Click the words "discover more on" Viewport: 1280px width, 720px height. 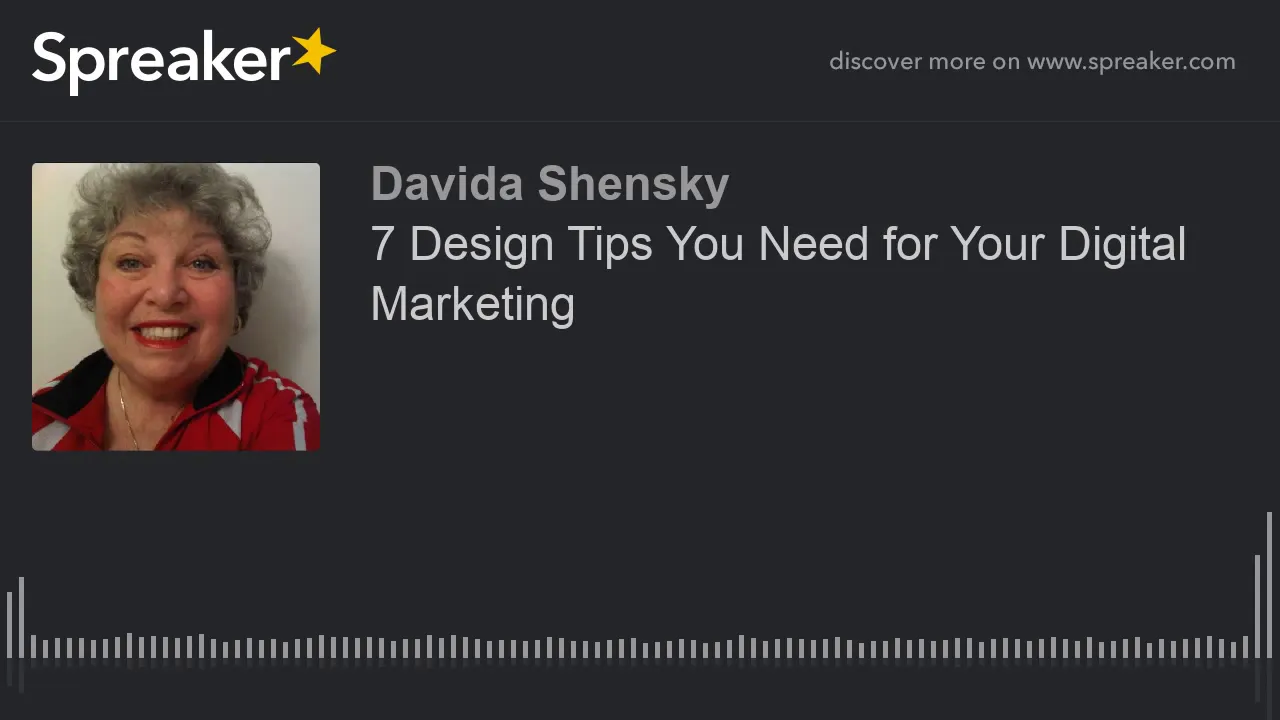click(924, 61)
